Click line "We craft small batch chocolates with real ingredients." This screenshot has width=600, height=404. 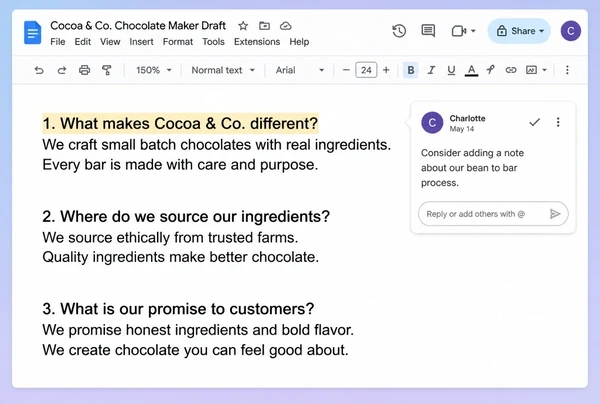[217, 145]
